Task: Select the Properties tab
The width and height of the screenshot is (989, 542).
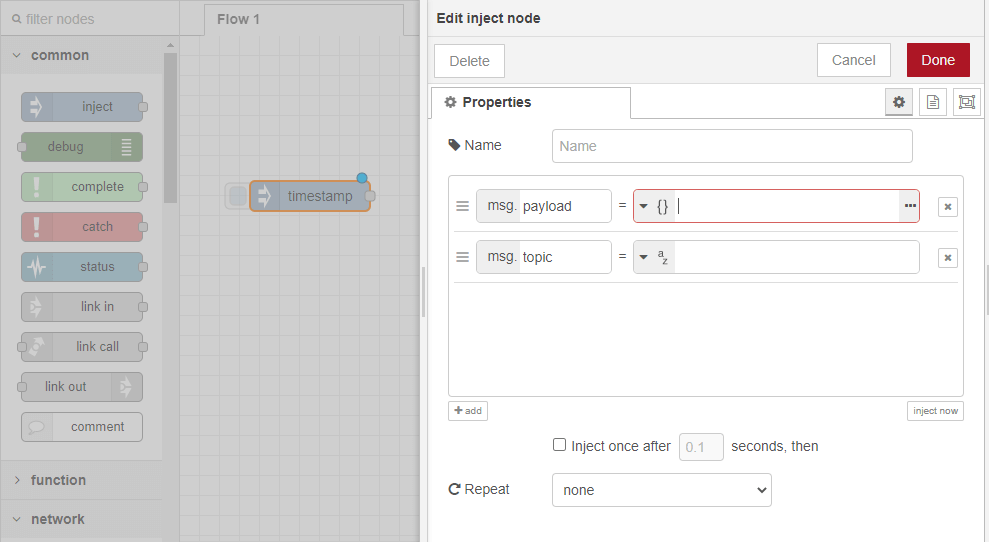Action: pyautogui.click(x=530, y=102)
